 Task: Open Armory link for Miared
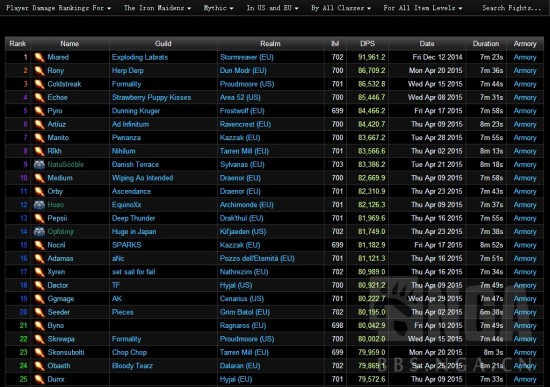click(x=525, y=57)
